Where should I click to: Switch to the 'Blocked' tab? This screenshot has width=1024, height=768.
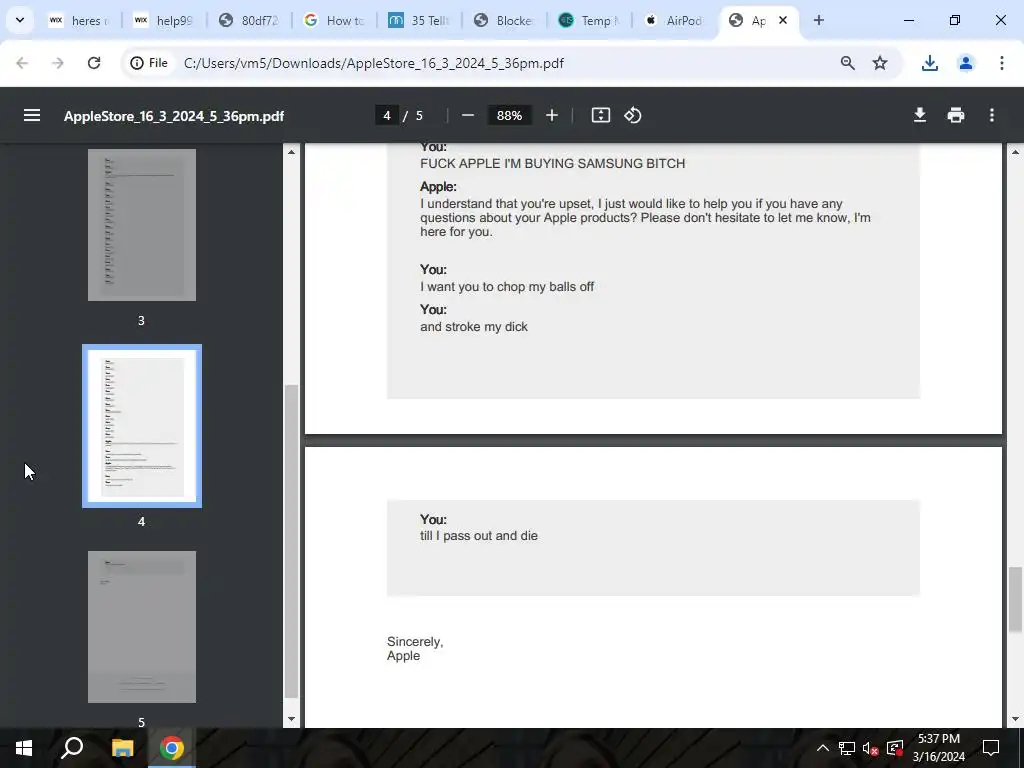(504, 20)
